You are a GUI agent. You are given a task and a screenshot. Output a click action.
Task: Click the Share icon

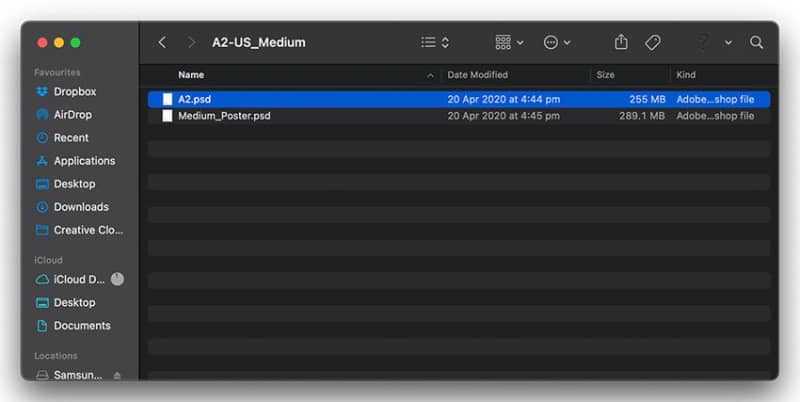click(621, 42)
